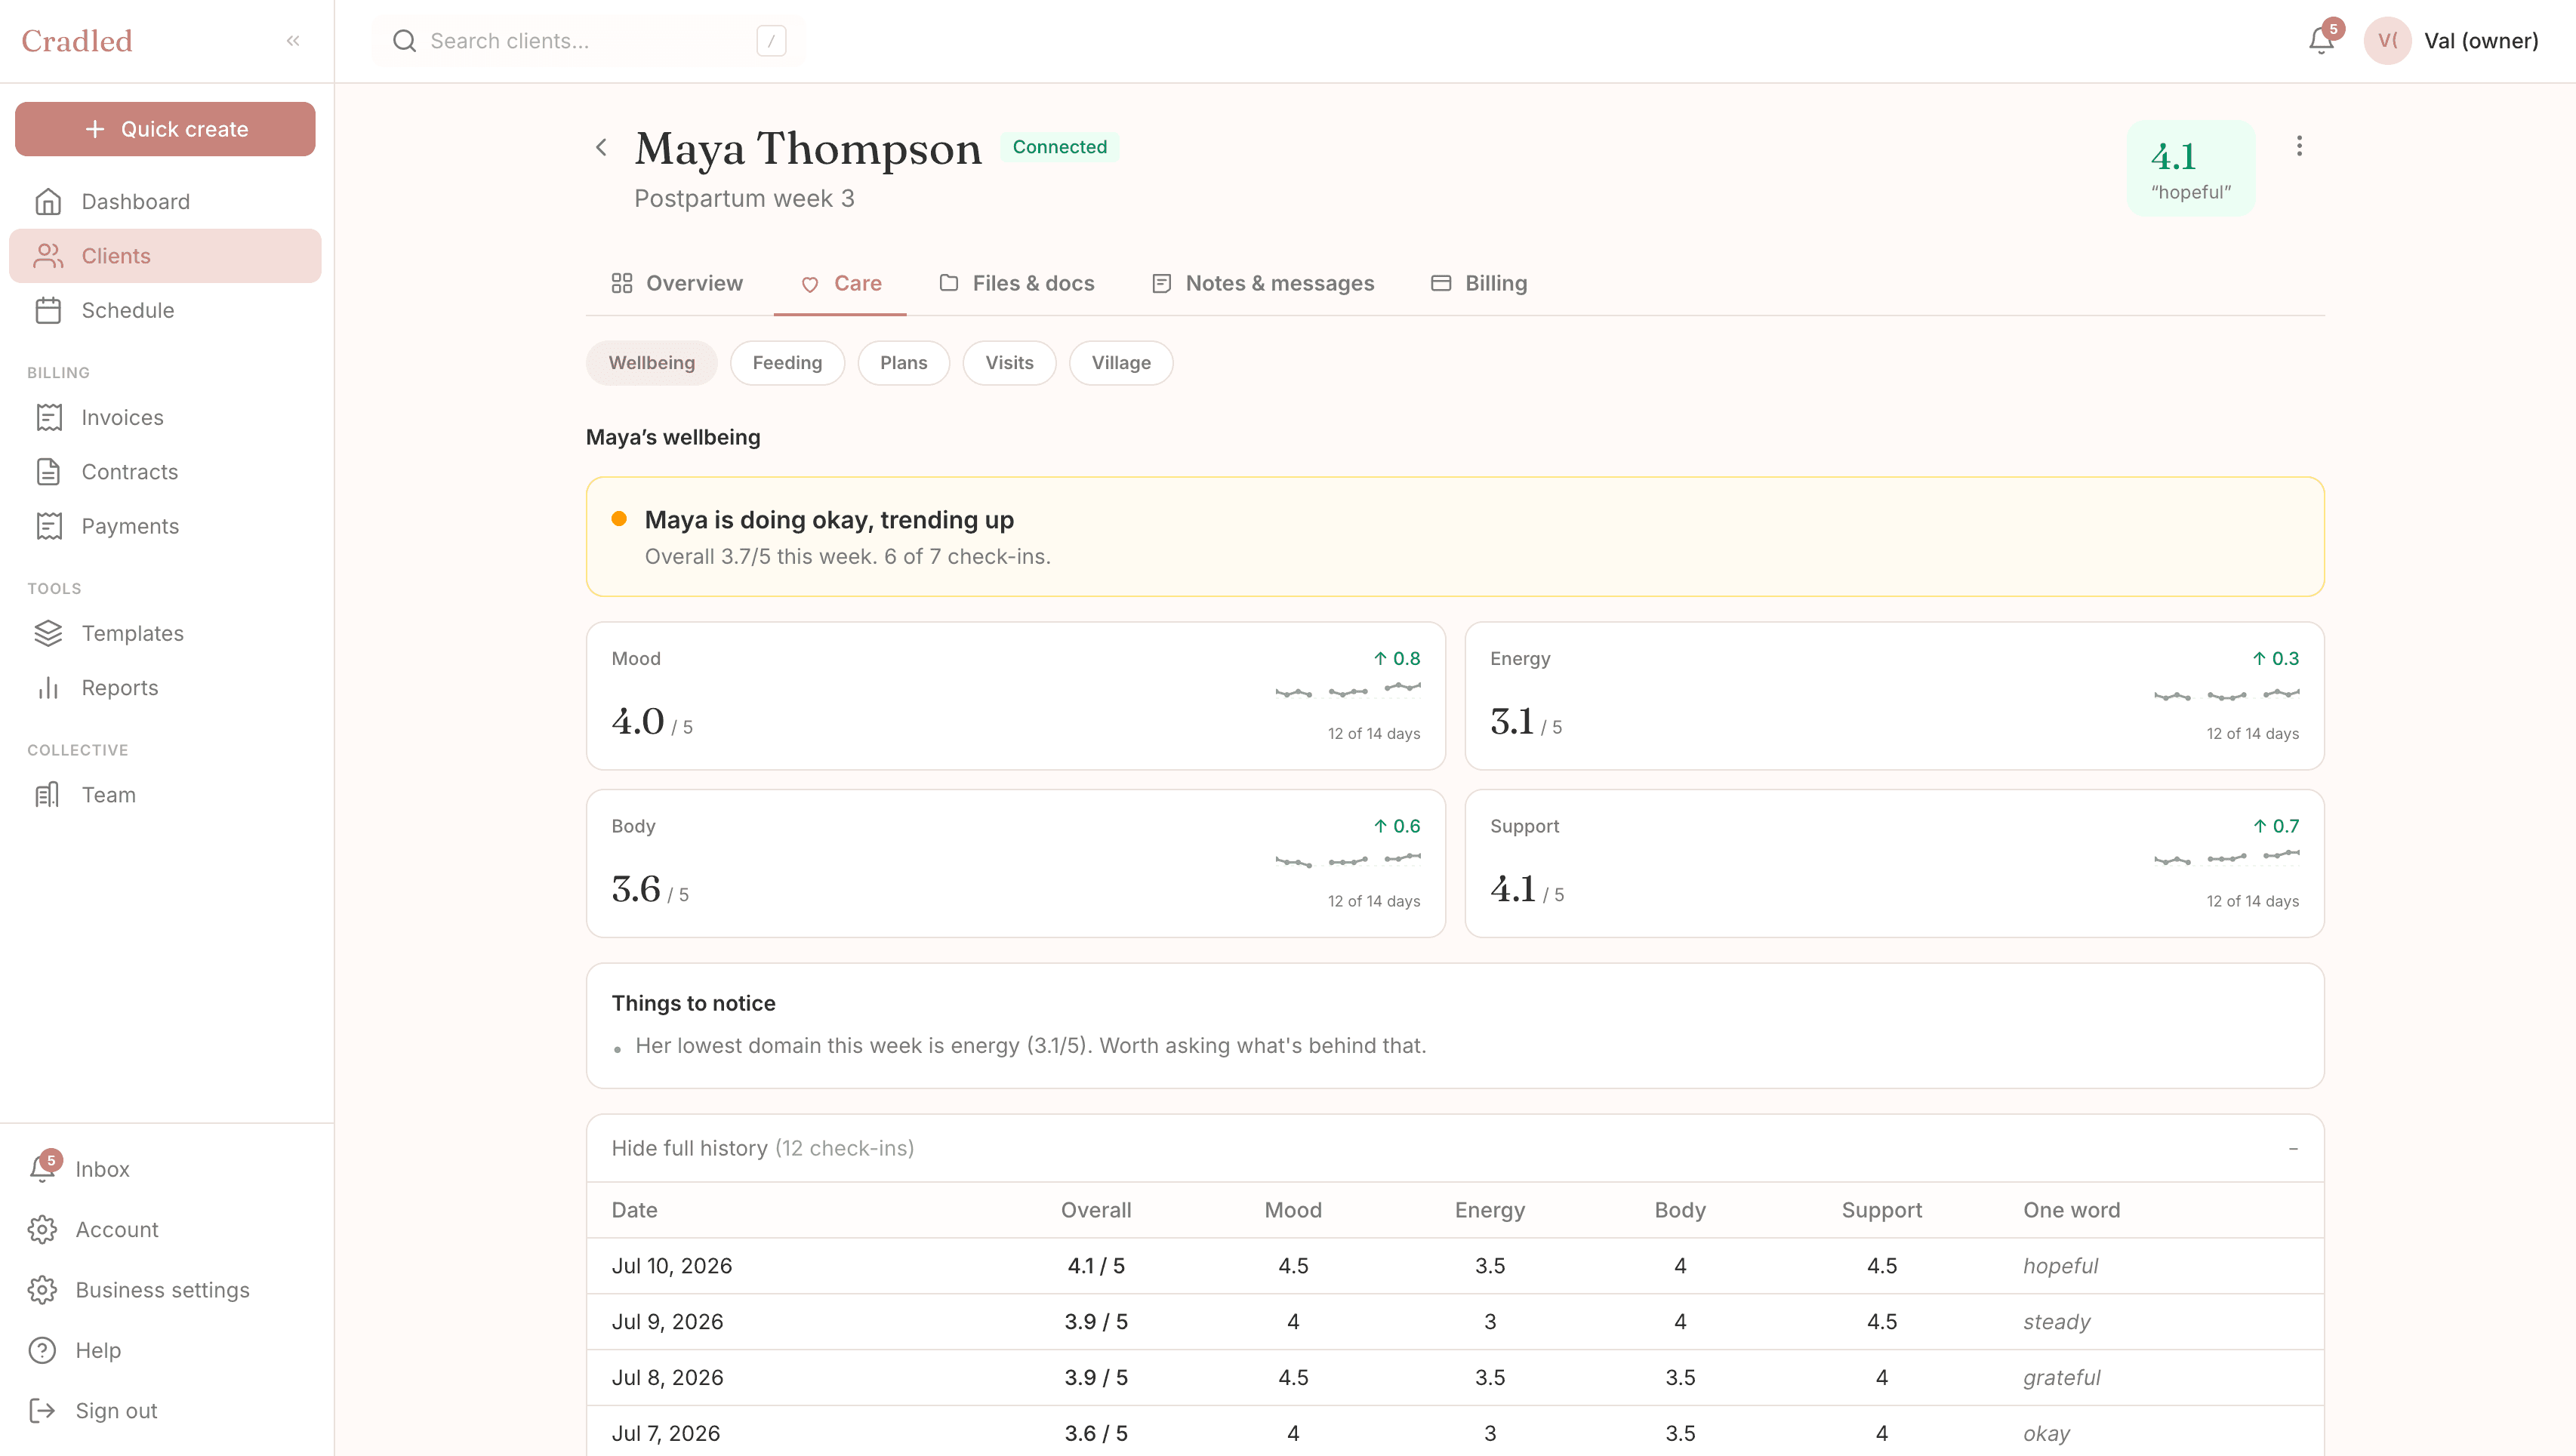
Task: Click the Team building icon
Action: coord(48,795)
